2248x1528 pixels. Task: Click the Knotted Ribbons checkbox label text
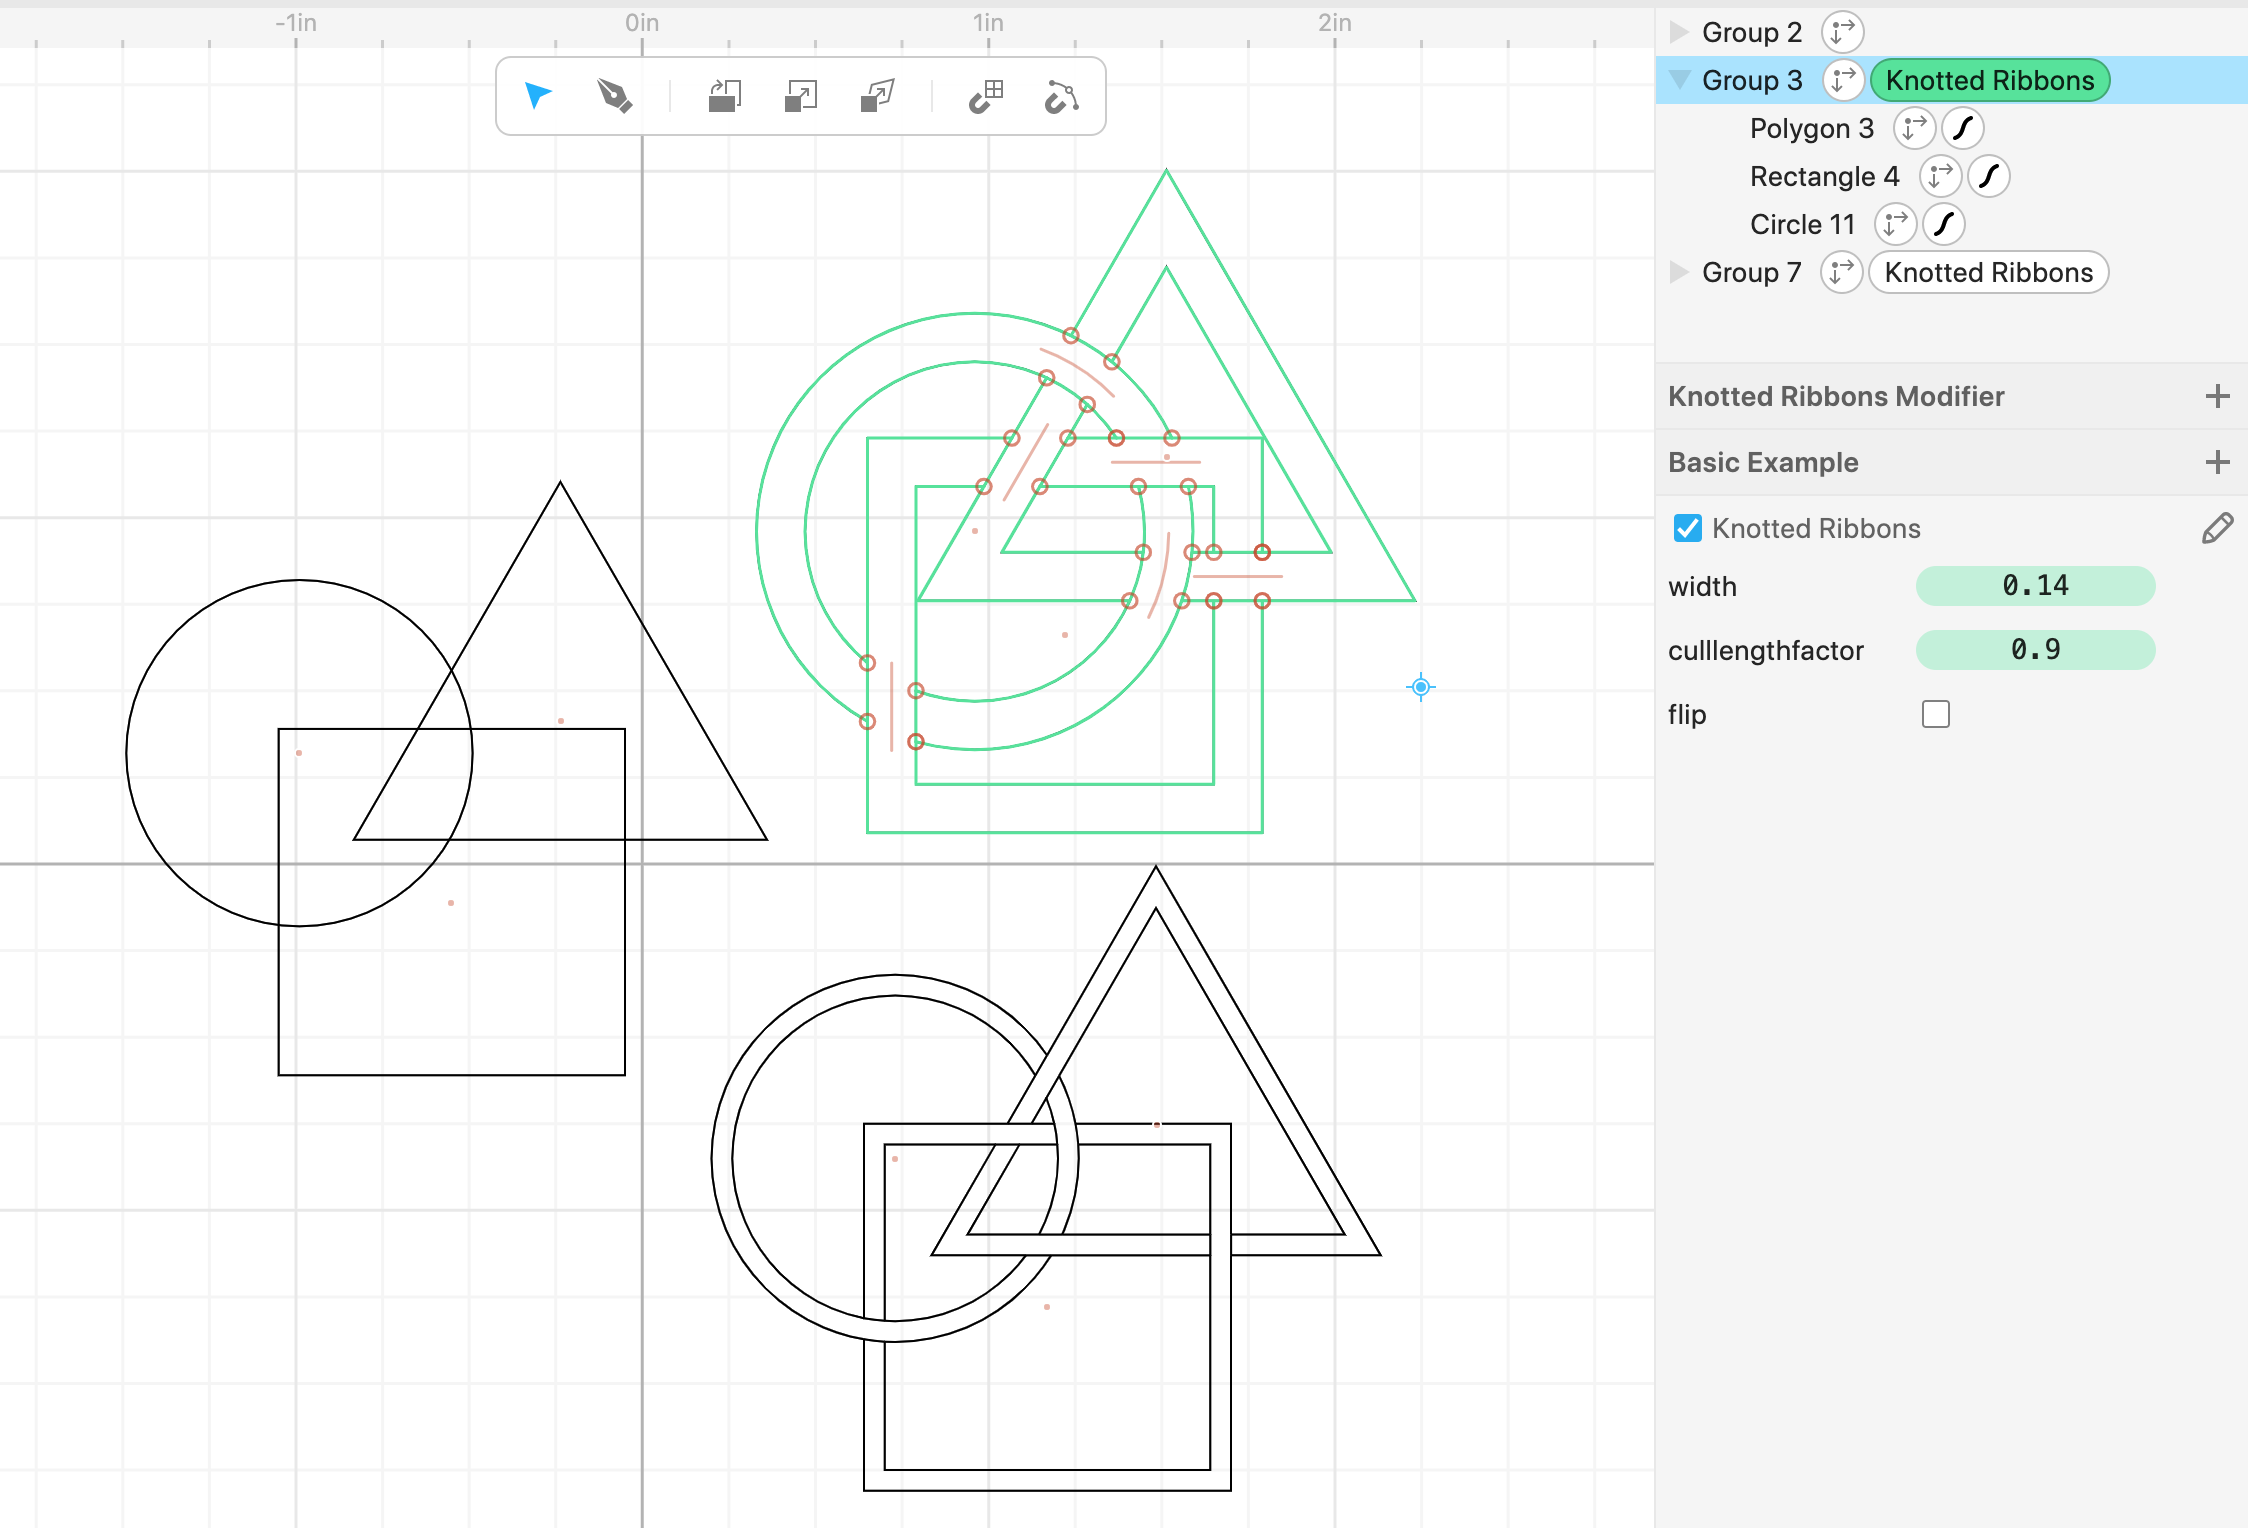pyautogui.click(x=1816, y=528)
